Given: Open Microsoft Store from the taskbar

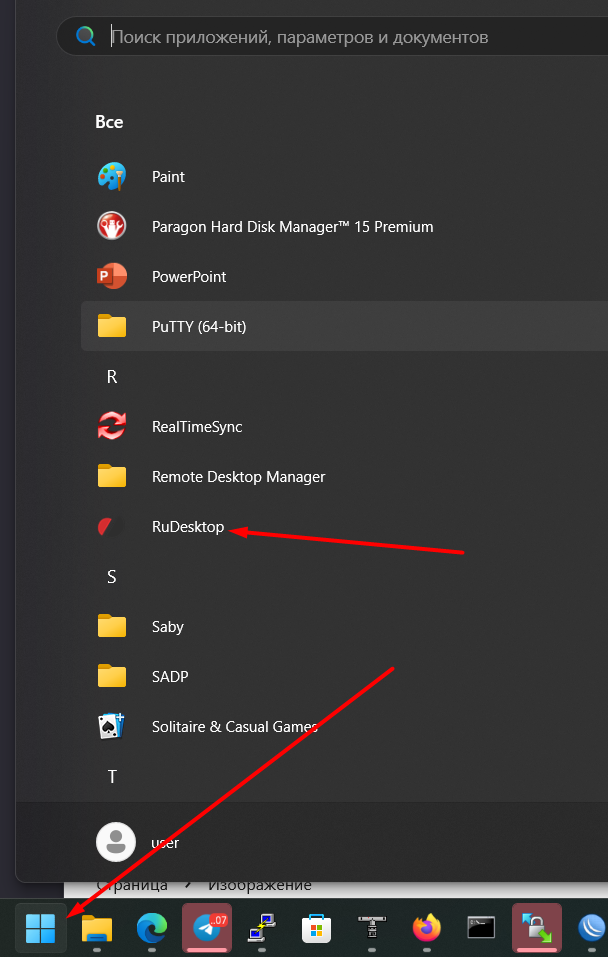Looking at the screenshot, I should 317,928.
